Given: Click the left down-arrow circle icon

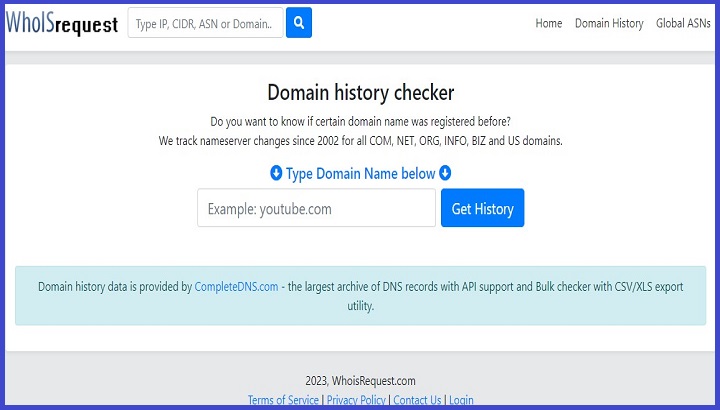Looking at the screenshot, I should (276, 173).
